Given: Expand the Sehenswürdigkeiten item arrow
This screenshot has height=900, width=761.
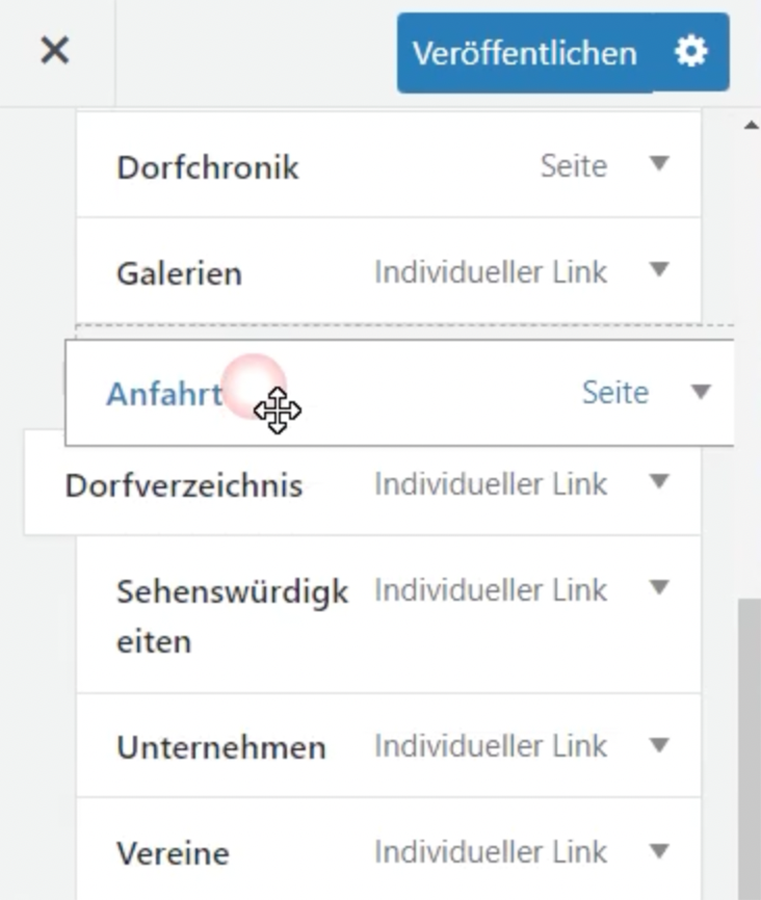Looking at the screenshot, I should click(x=658, y=588).
